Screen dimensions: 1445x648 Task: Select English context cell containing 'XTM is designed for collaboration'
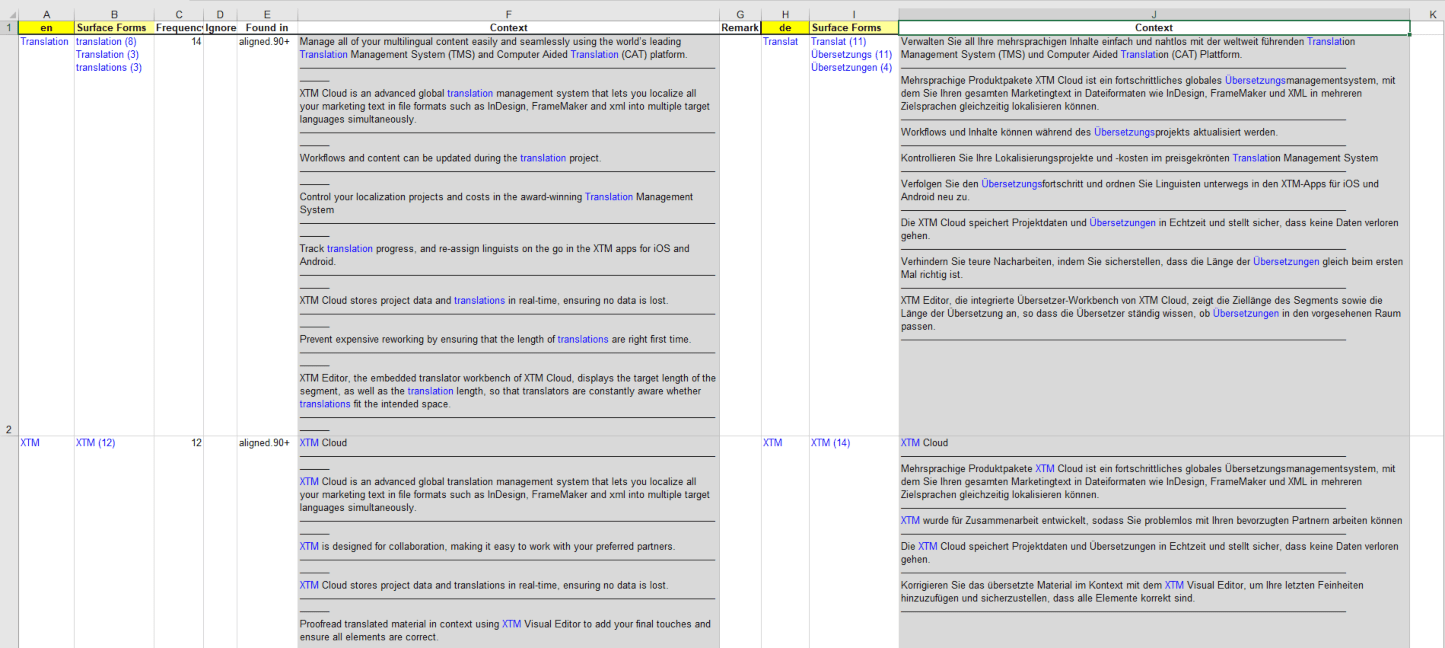pos(508,542)
